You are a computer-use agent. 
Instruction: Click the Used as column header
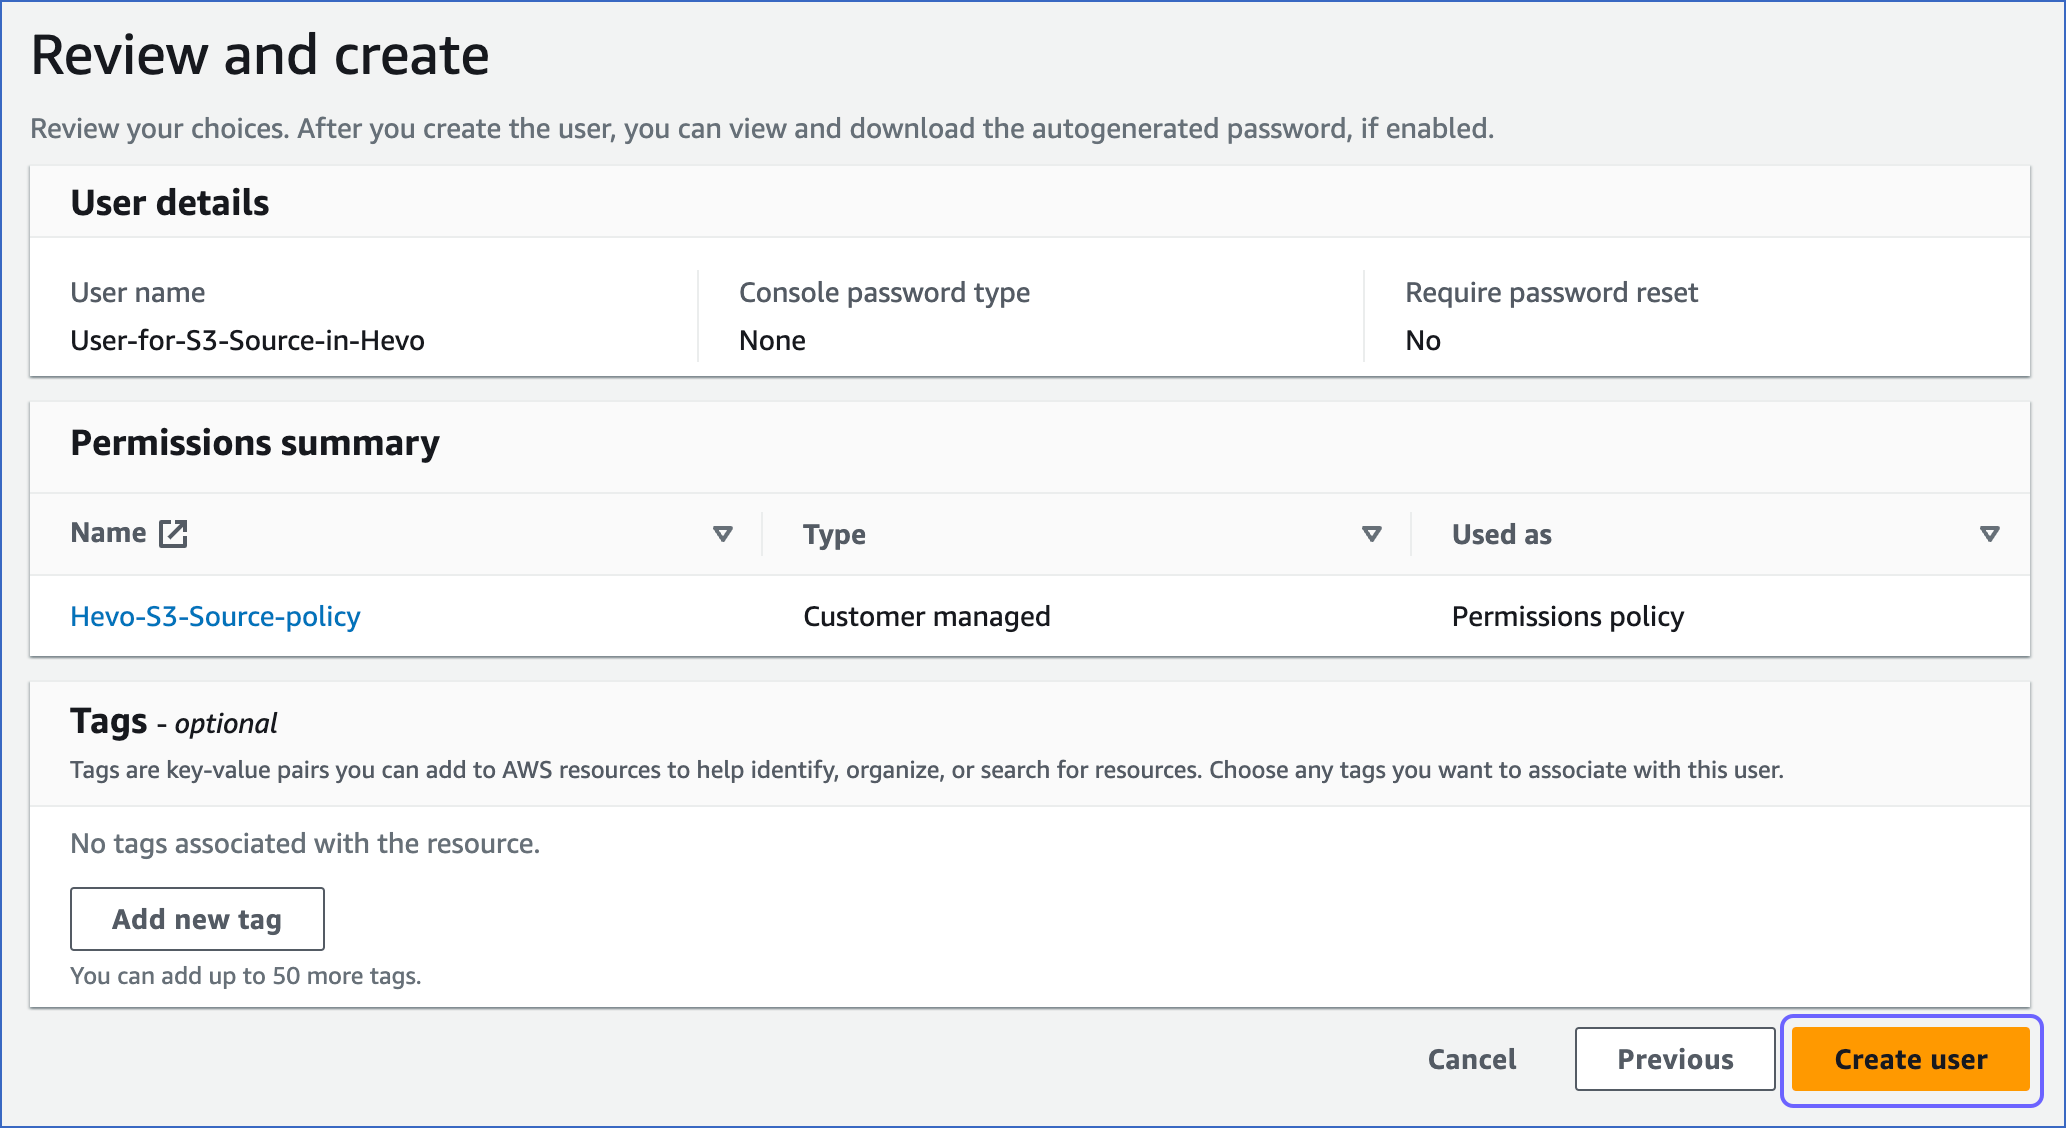click(x=1501, y=534)
